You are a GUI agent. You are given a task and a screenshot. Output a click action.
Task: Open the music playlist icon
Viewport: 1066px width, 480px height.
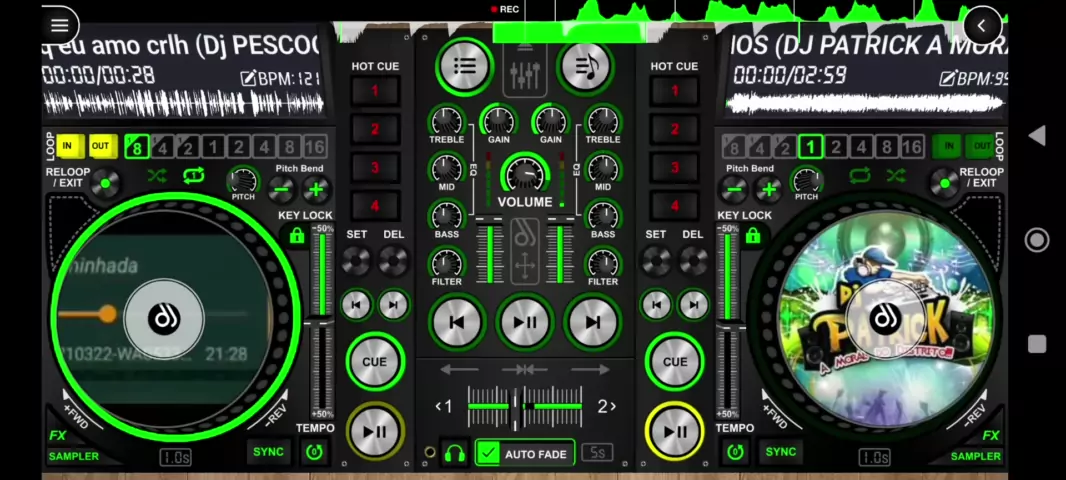pos(586,66)
